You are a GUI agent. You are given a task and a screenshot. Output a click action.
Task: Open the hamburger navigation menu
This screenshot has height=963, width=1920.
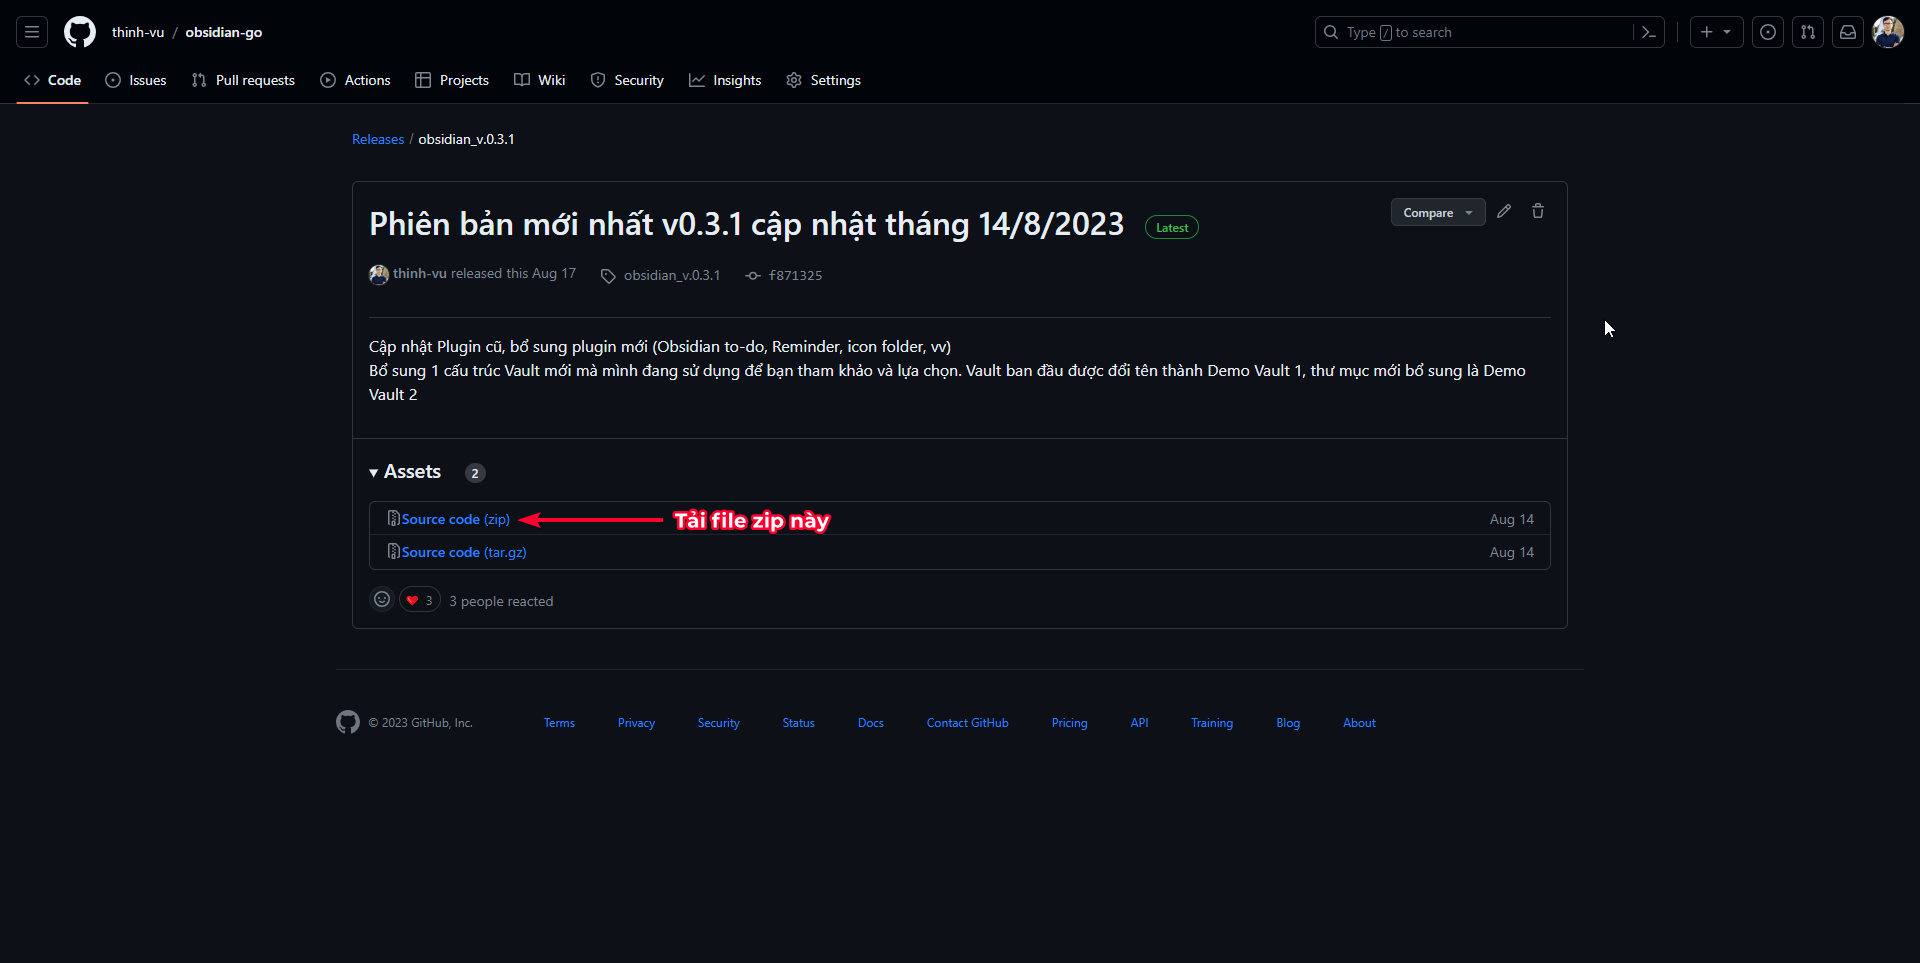[x=32, y=32]
